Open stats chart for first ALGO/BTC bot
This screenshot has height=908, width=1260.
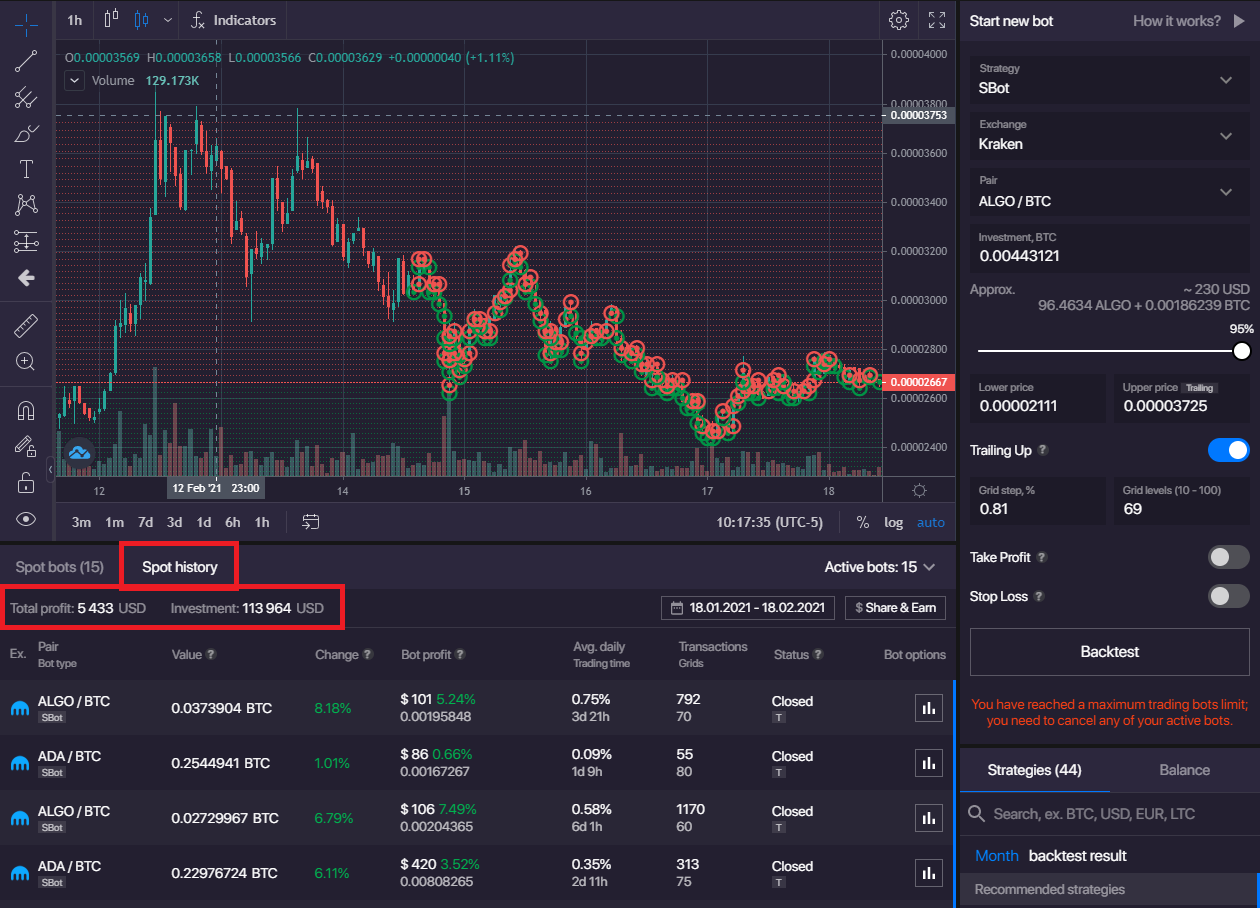pyautogui.click(x=929, y=708)
